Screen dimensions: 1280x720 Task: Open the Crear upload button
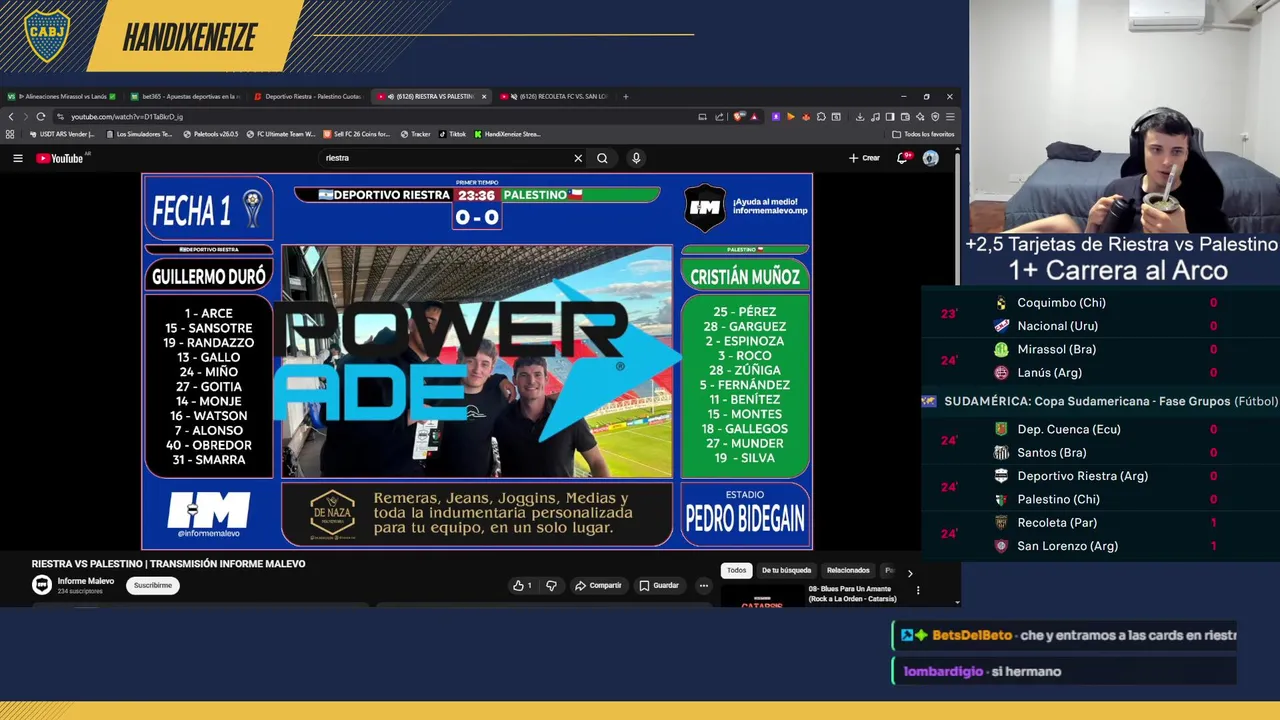[x=865, y=158]
